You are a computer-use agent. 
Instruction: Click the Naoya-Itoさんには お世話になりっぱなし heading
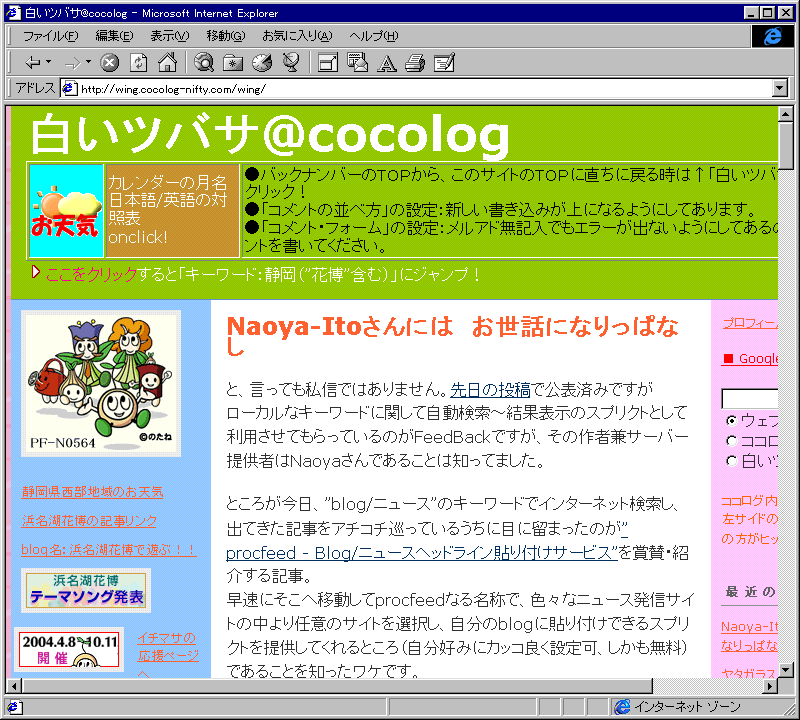coord(453,336)
